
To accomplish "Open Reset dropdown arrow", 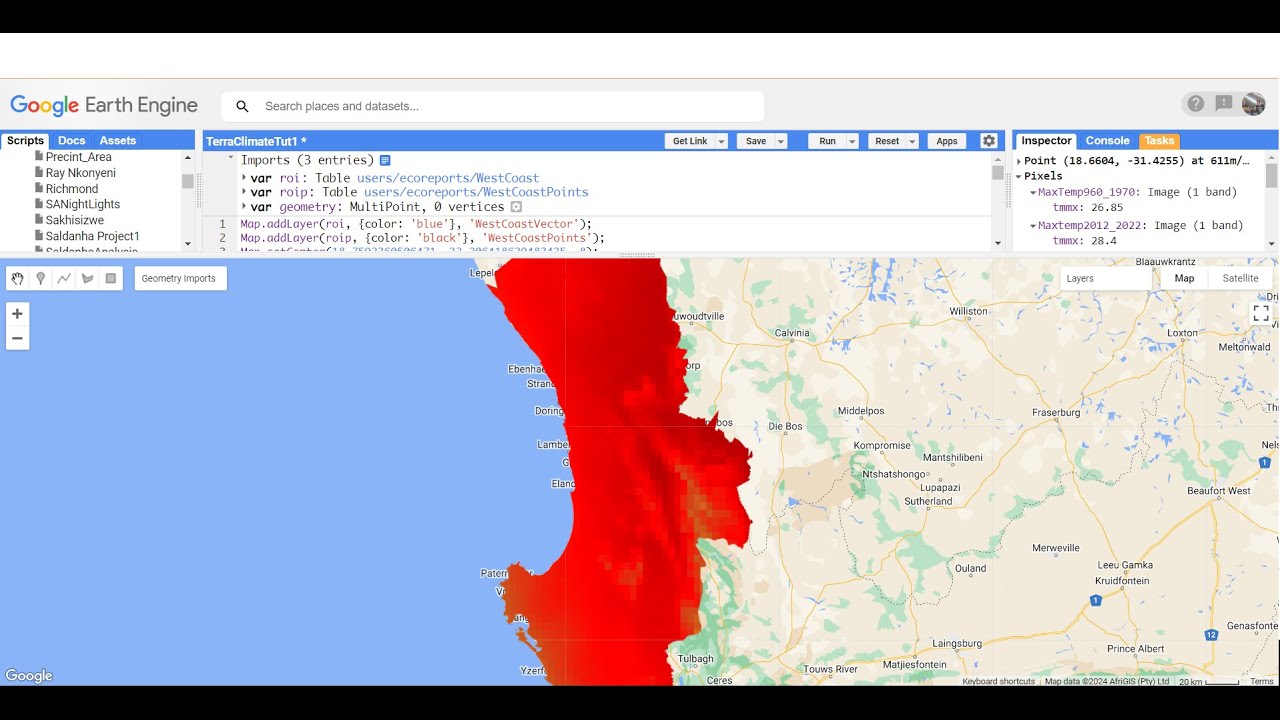I will point(912,141).
